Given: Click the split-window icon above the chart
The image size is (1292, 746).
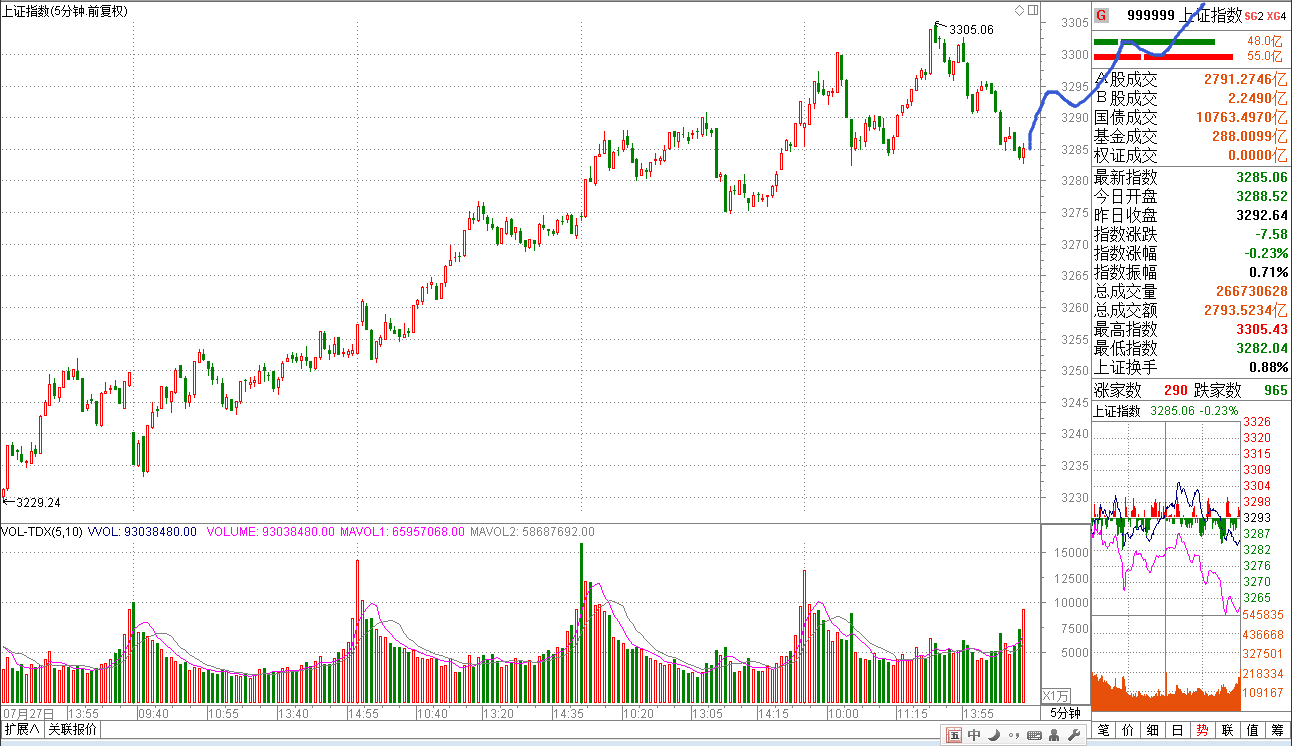Looking at the screenshot, I should coord(1031,10).
